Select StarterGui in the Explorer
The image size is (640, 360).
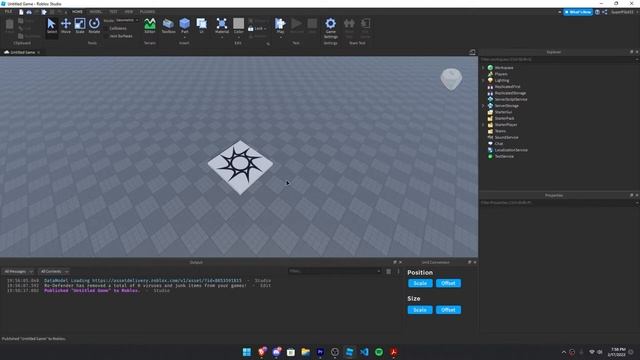click(503, 112)
